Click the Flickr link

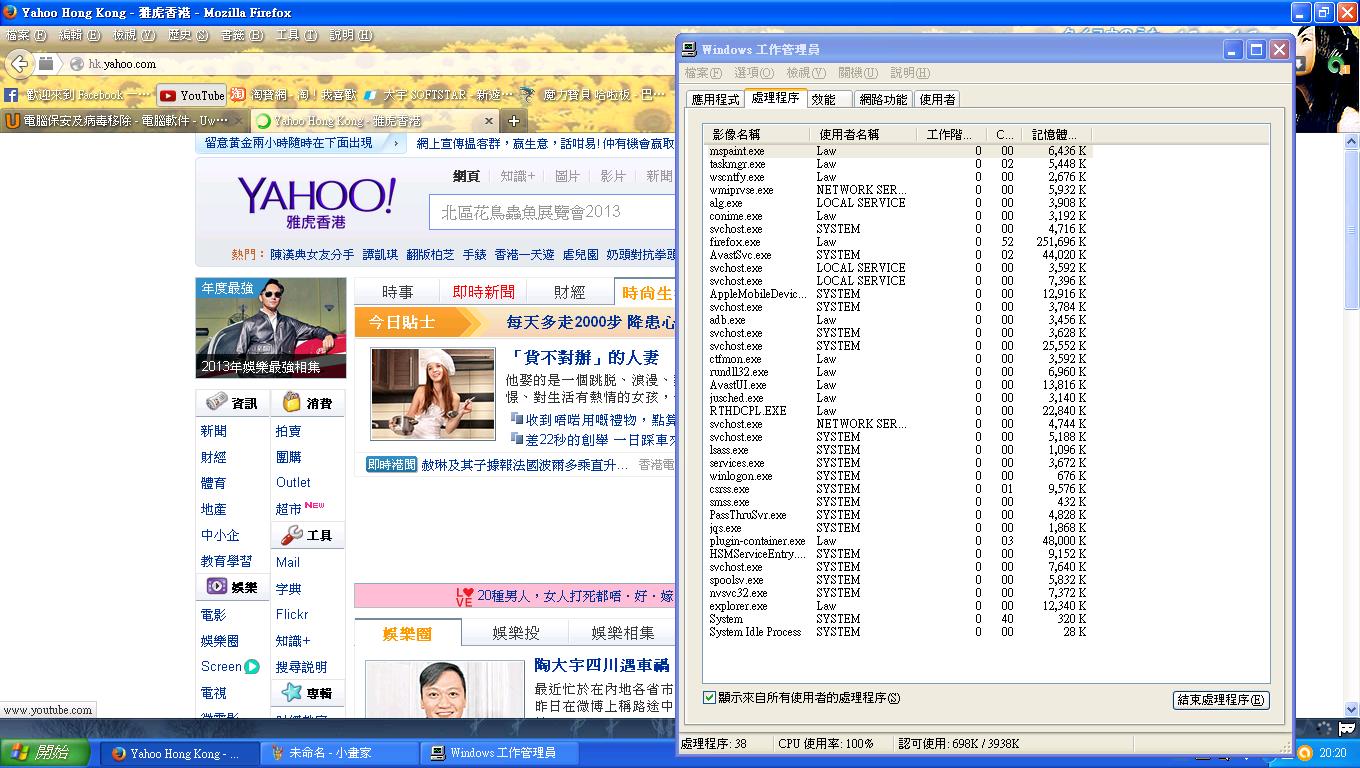pos(292,614)
